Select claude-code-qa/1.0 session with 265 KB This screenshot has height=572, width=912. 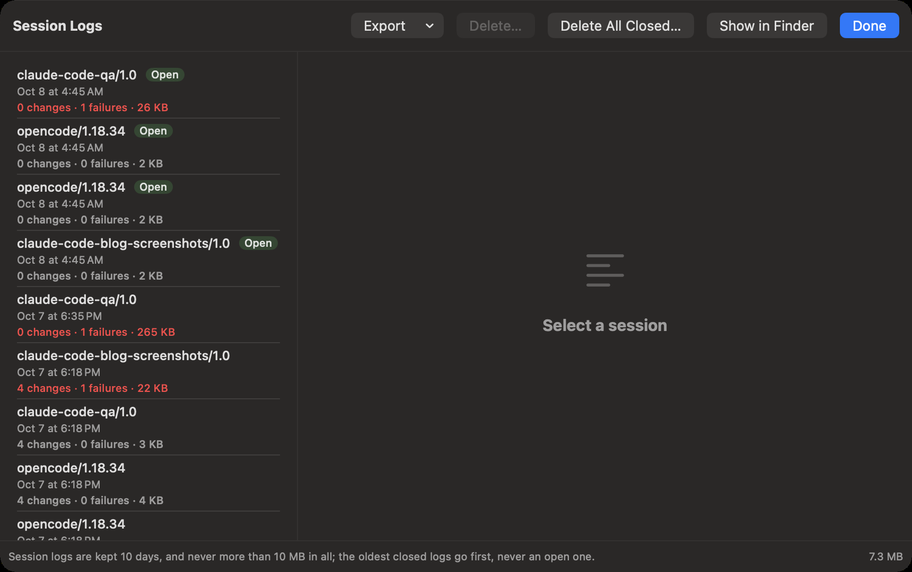coord(148,315)
